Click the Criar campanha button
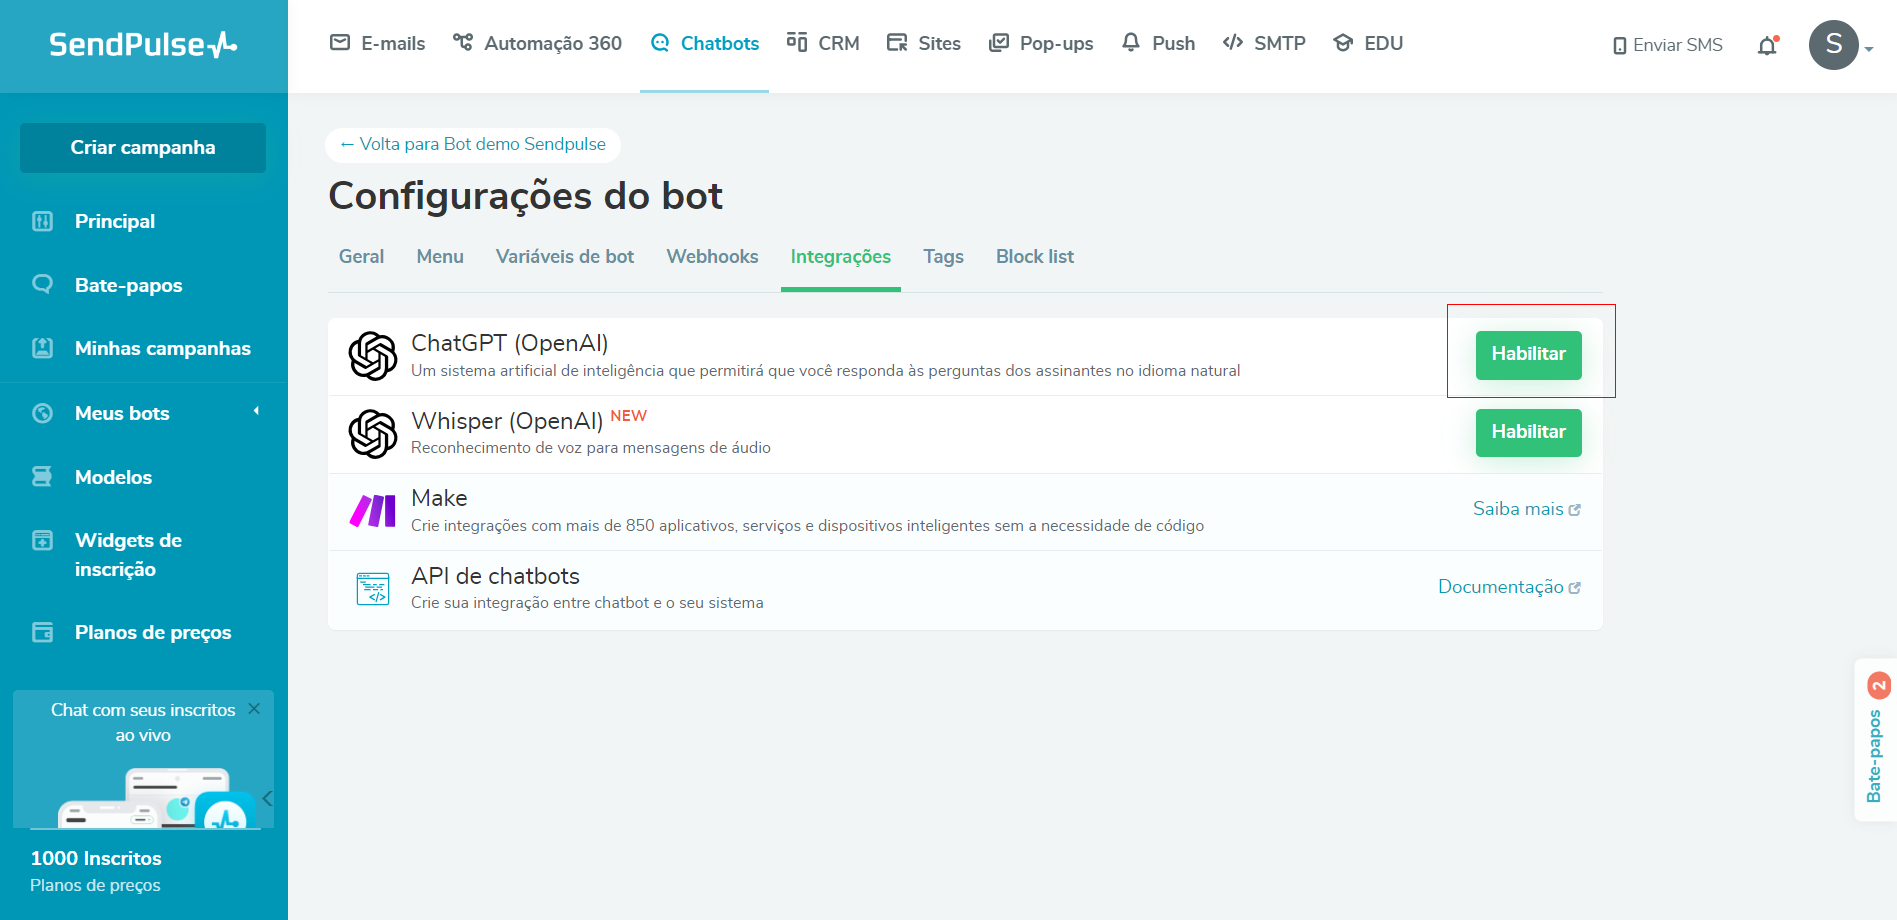This screenshot has height=920, width=1897. tap(142, 147)
